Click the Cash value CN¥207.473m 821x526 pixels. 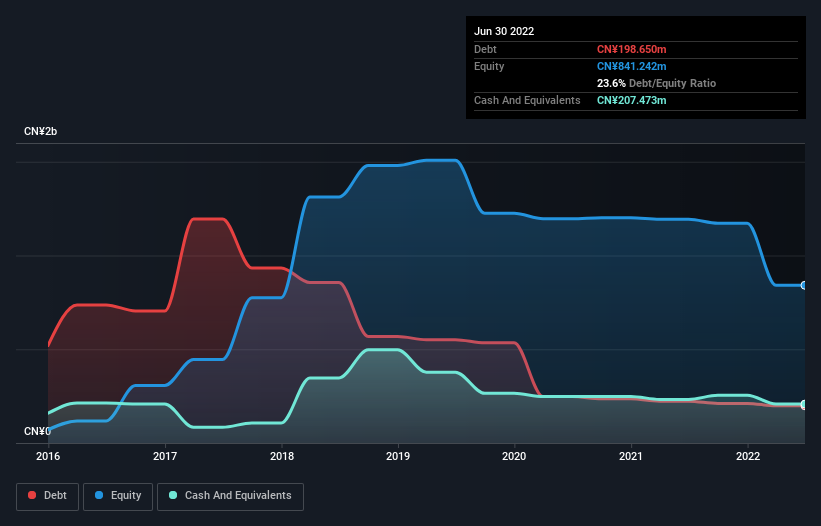[631, 100]
